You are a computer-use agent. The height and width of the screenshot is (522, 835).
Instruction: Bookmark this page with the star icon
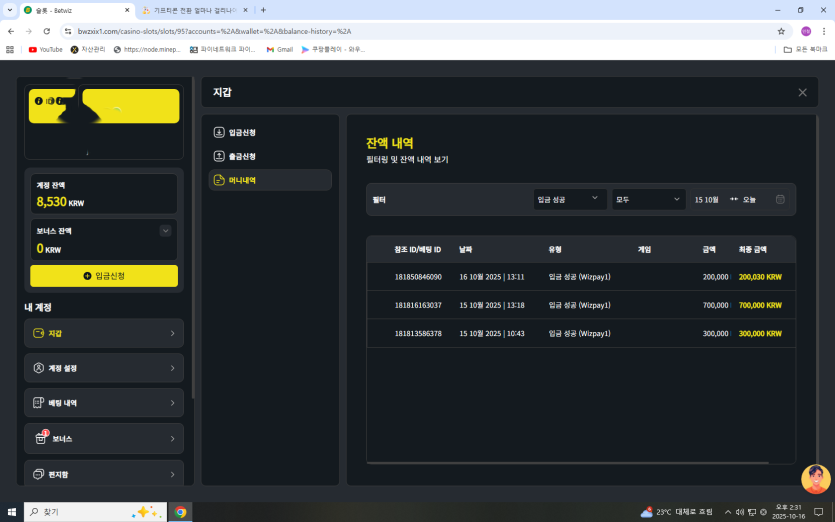pos(781,31)
